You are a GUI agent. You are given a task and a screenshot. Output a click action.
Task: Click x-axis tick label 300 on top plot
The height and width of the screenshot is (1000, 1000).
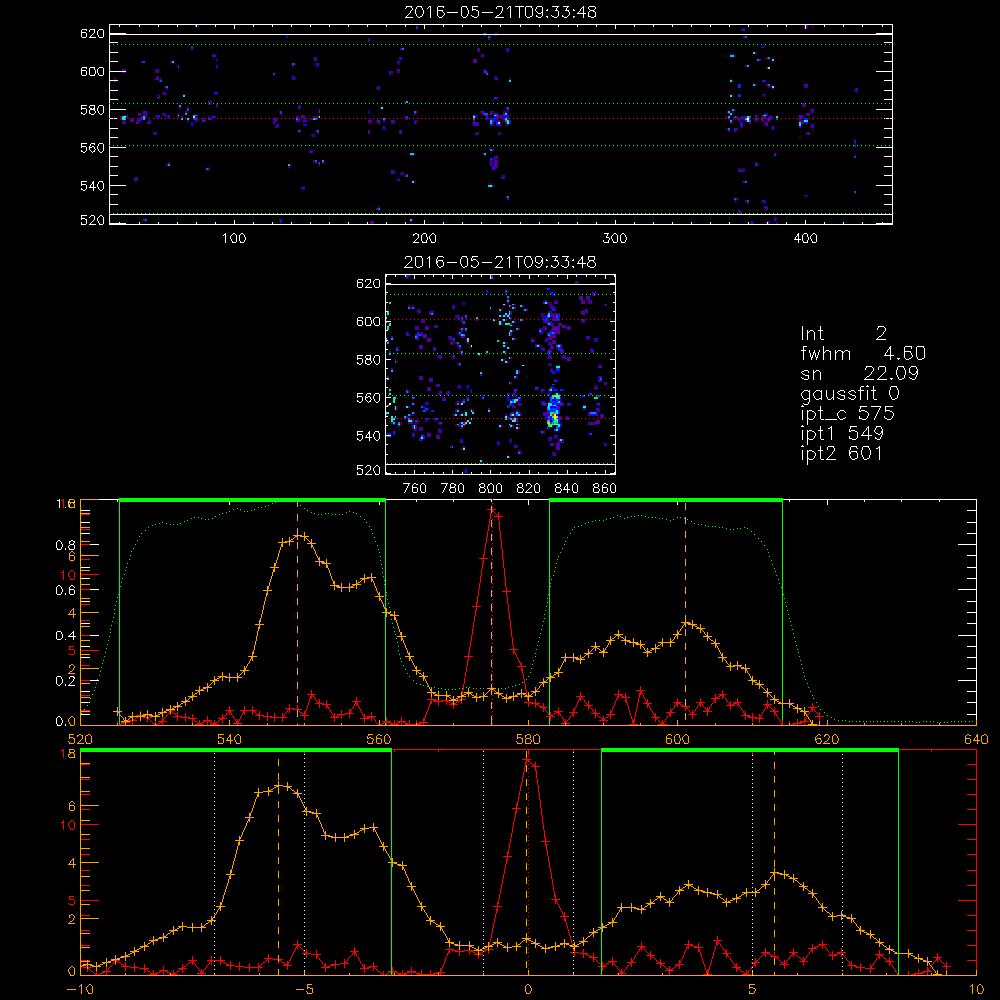coord(615,239)
